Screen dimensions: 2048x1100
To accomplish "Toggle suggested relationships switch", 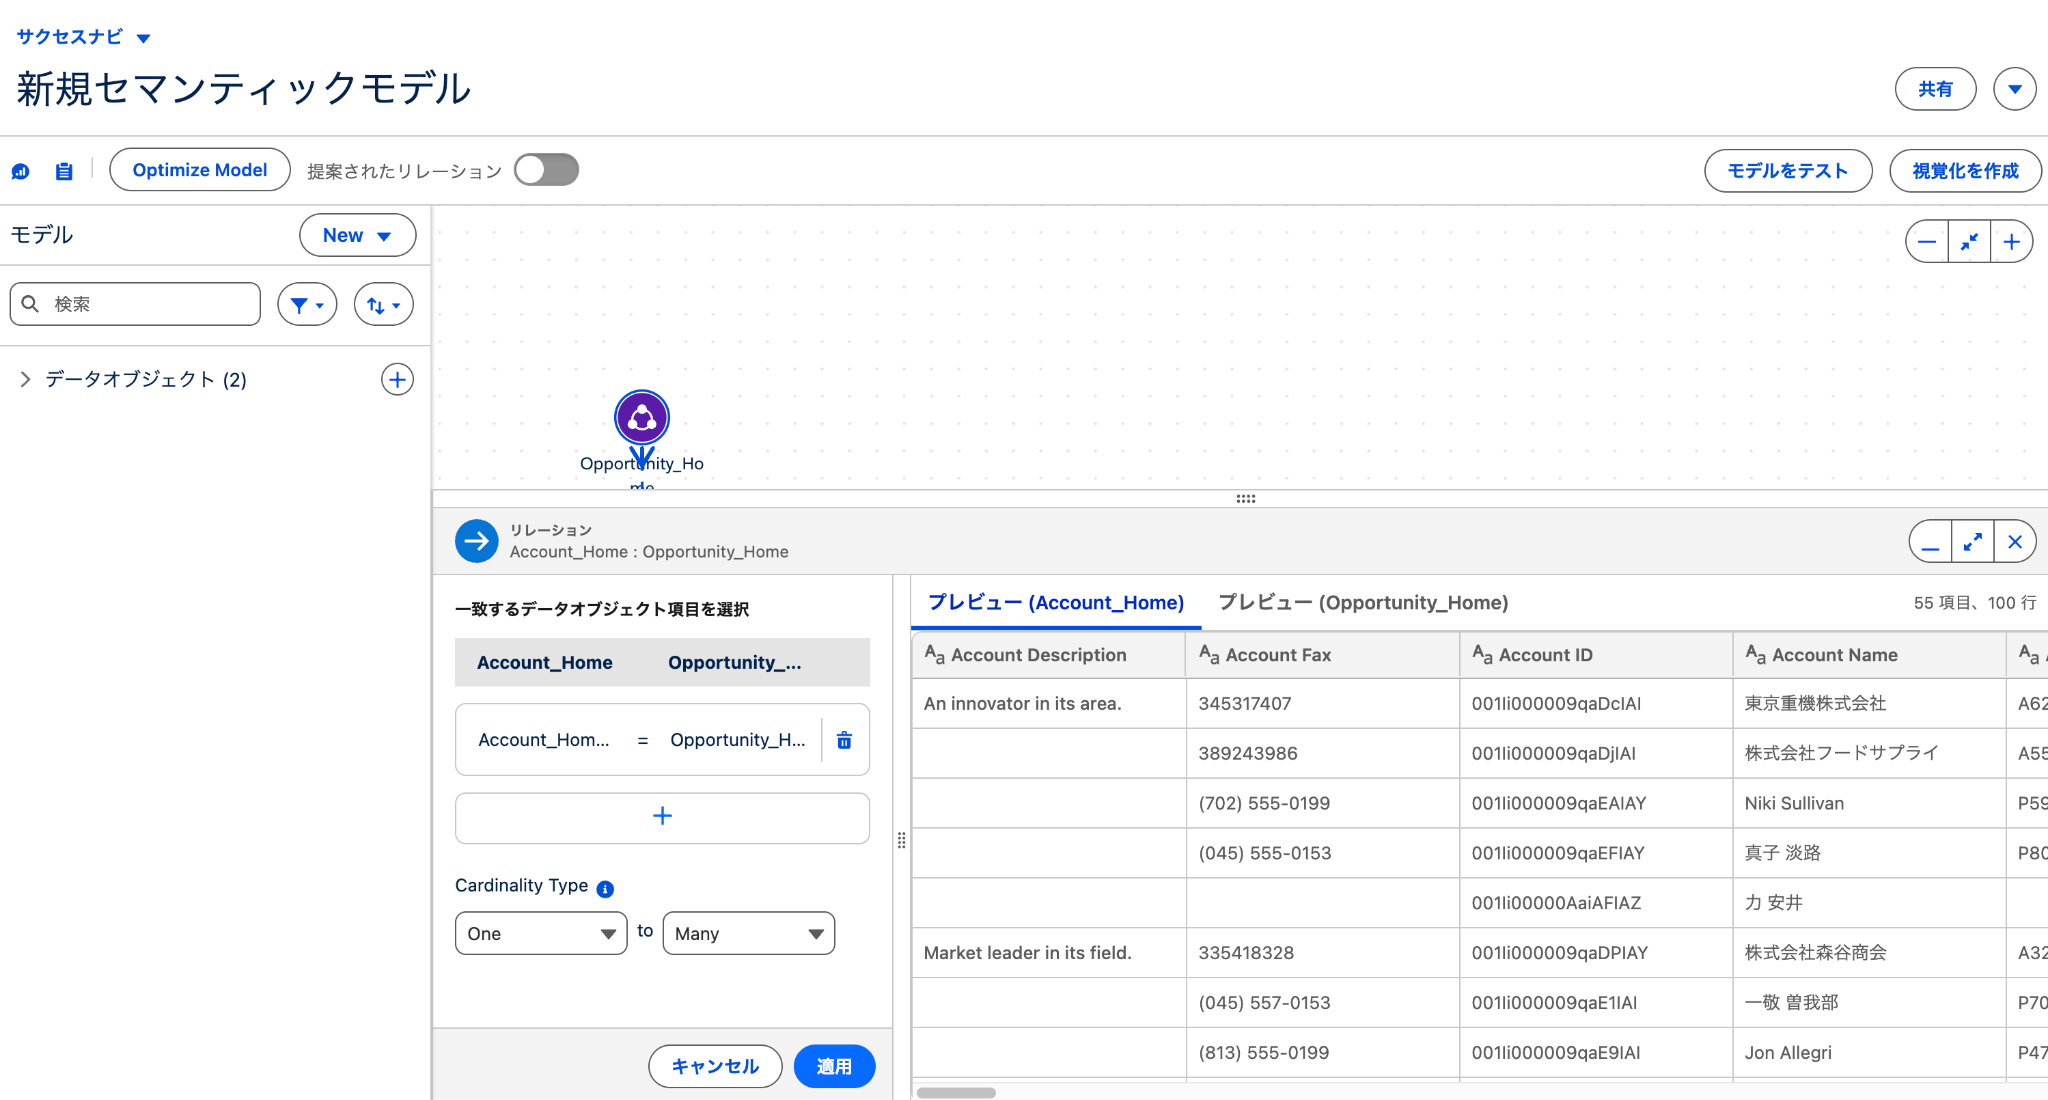I will coord(546,170).
